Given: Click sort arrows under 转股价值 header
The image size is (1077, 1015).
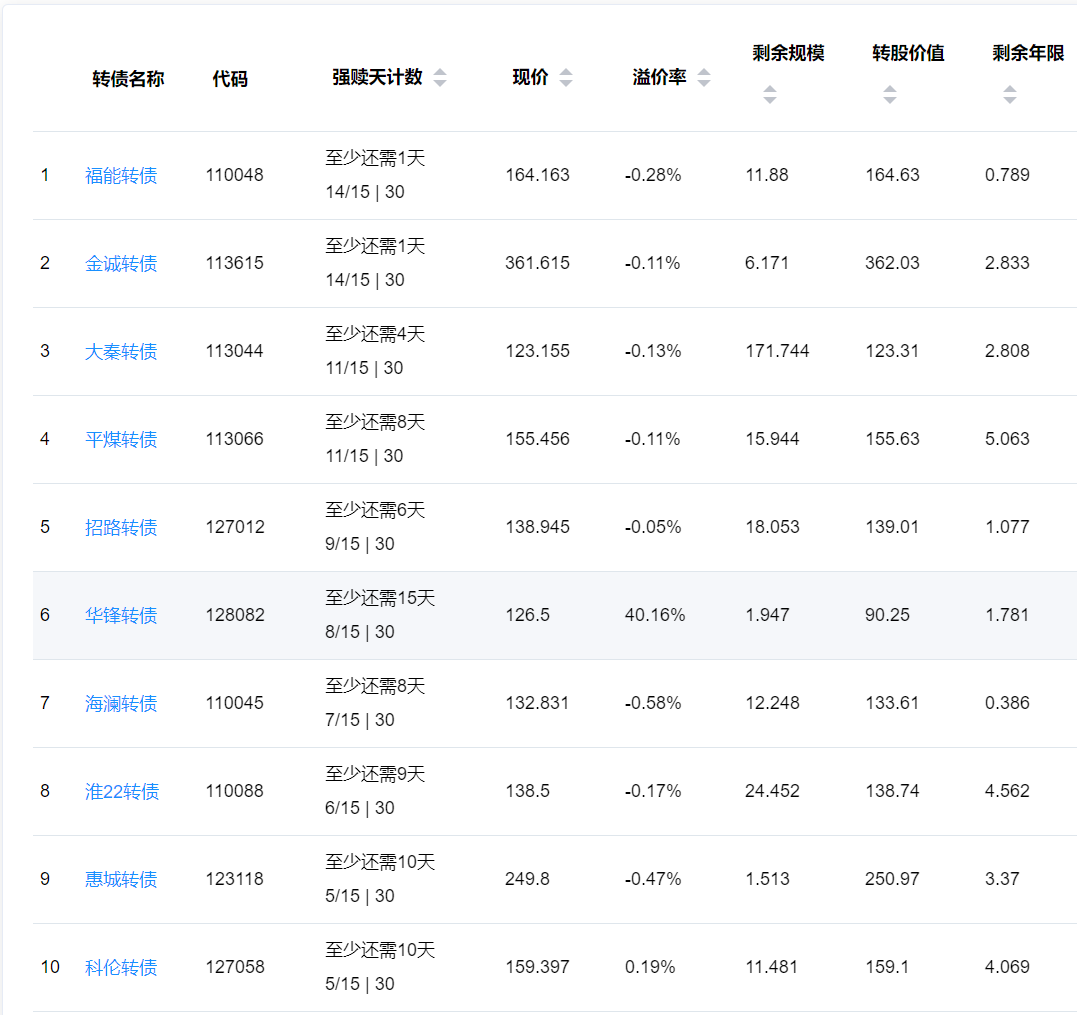Looking at the screenshot, I should click(x=889, y=95).
